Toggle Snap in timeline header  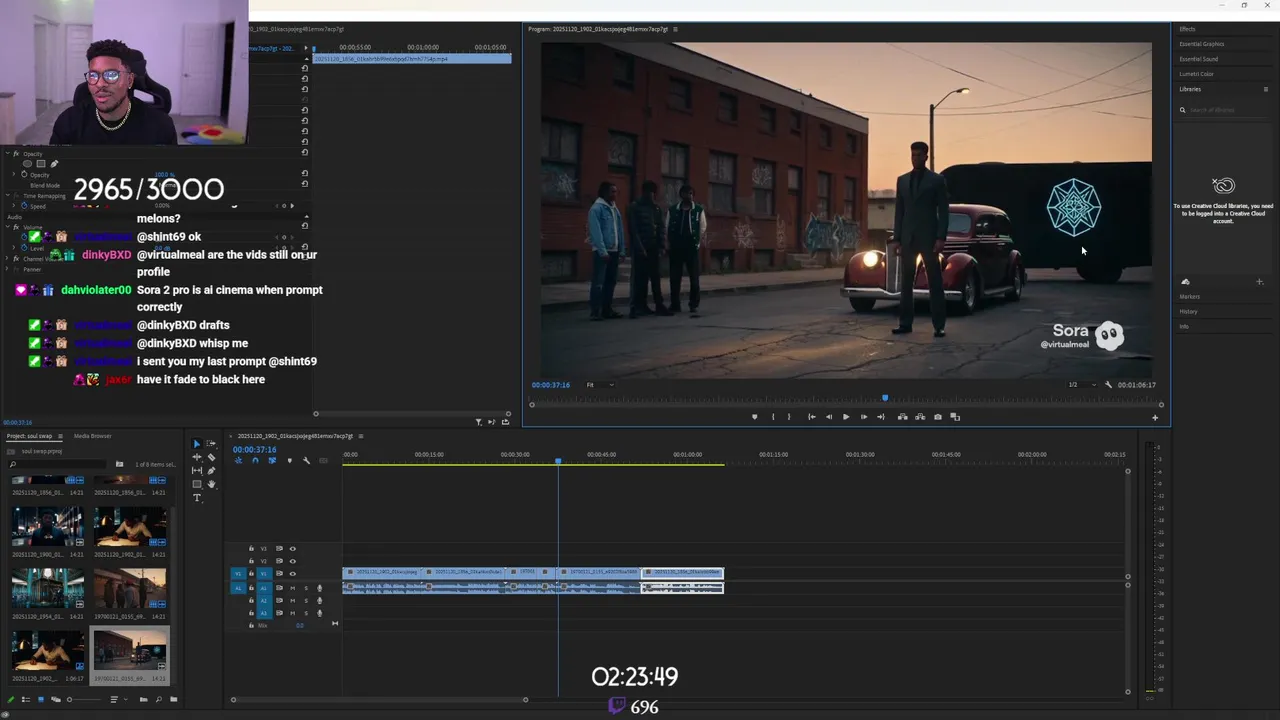click(256, 460)
